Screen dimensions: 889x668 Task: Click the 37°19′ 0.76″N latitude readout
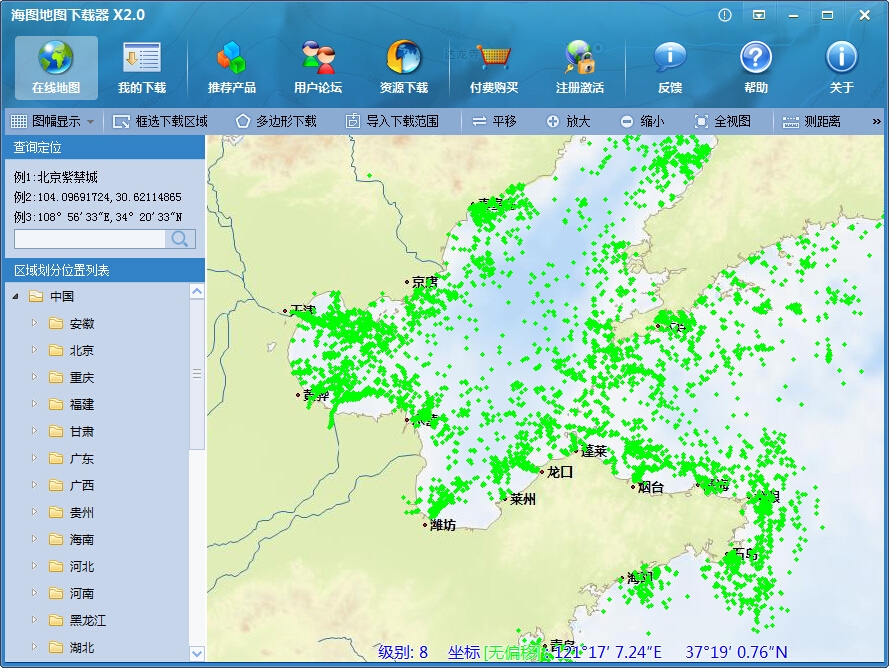(x=736, y=652)
